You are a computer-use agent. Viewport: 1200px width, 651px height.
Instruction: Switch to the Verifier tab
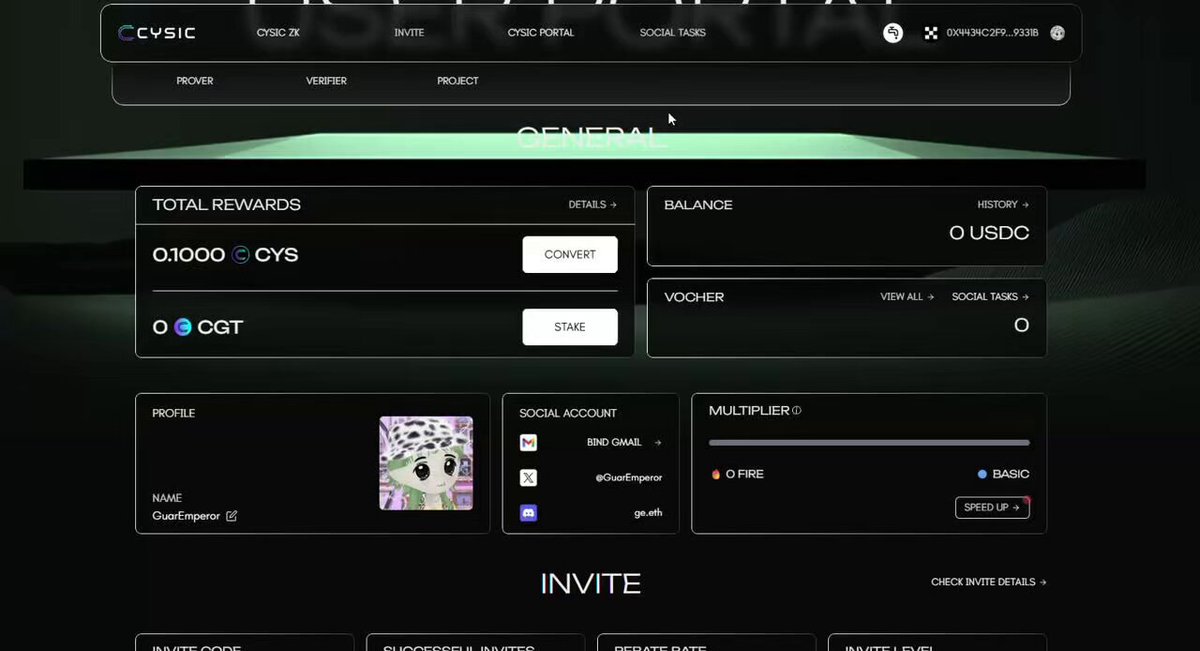(326, 81)
